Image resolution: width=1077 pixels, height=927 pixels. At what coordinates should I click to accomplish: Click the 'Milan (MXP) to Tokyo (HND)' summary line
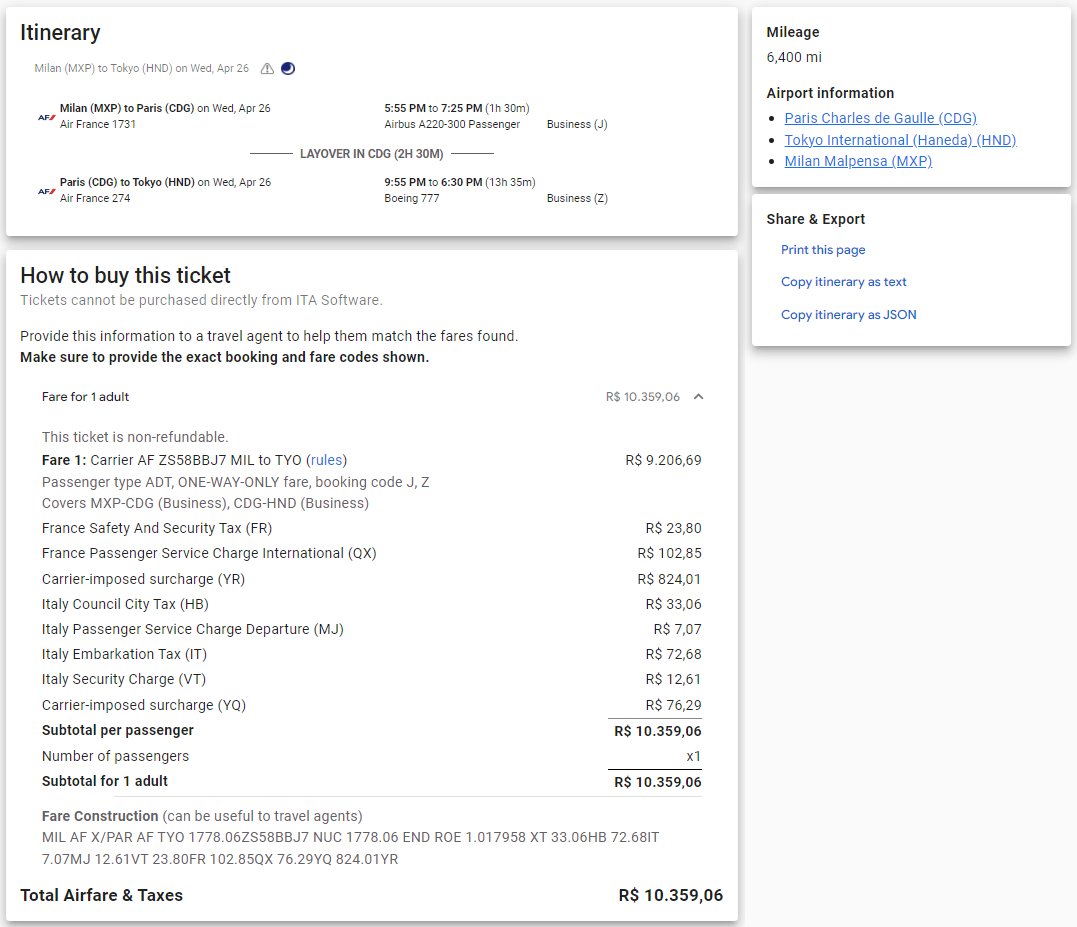click(x=141, y=69)
